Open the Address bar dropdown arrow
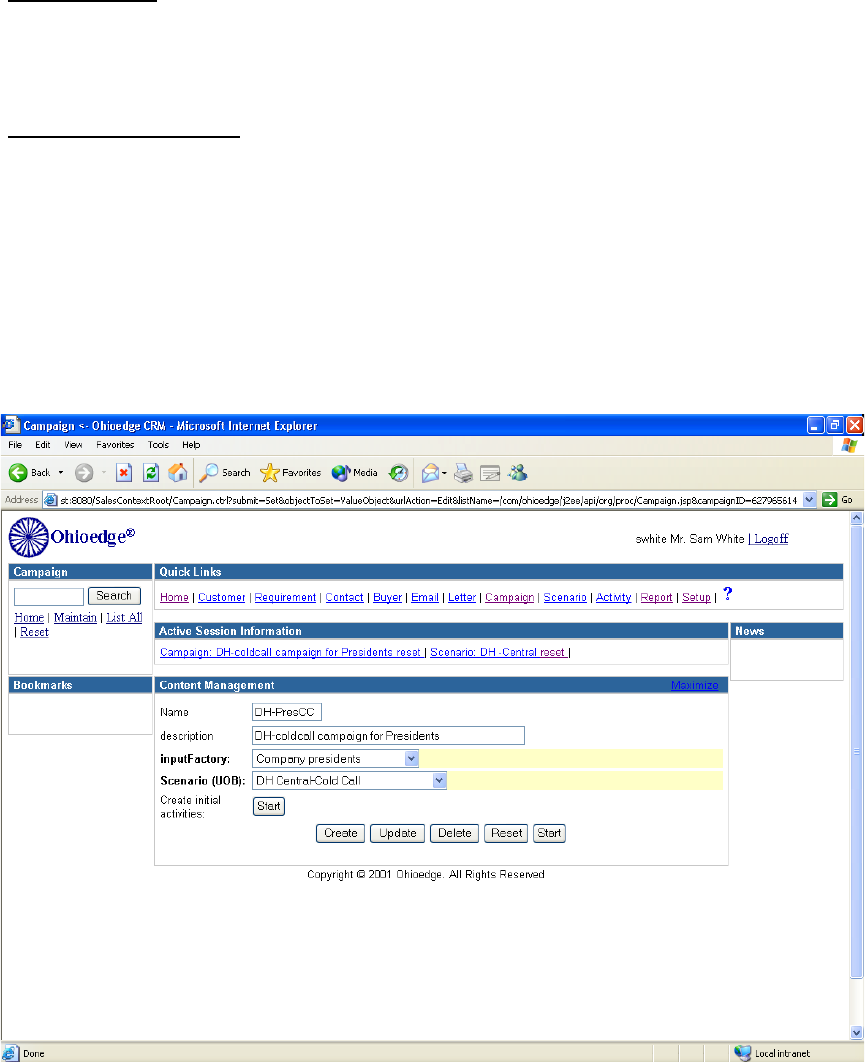 (x=810, y=499)
